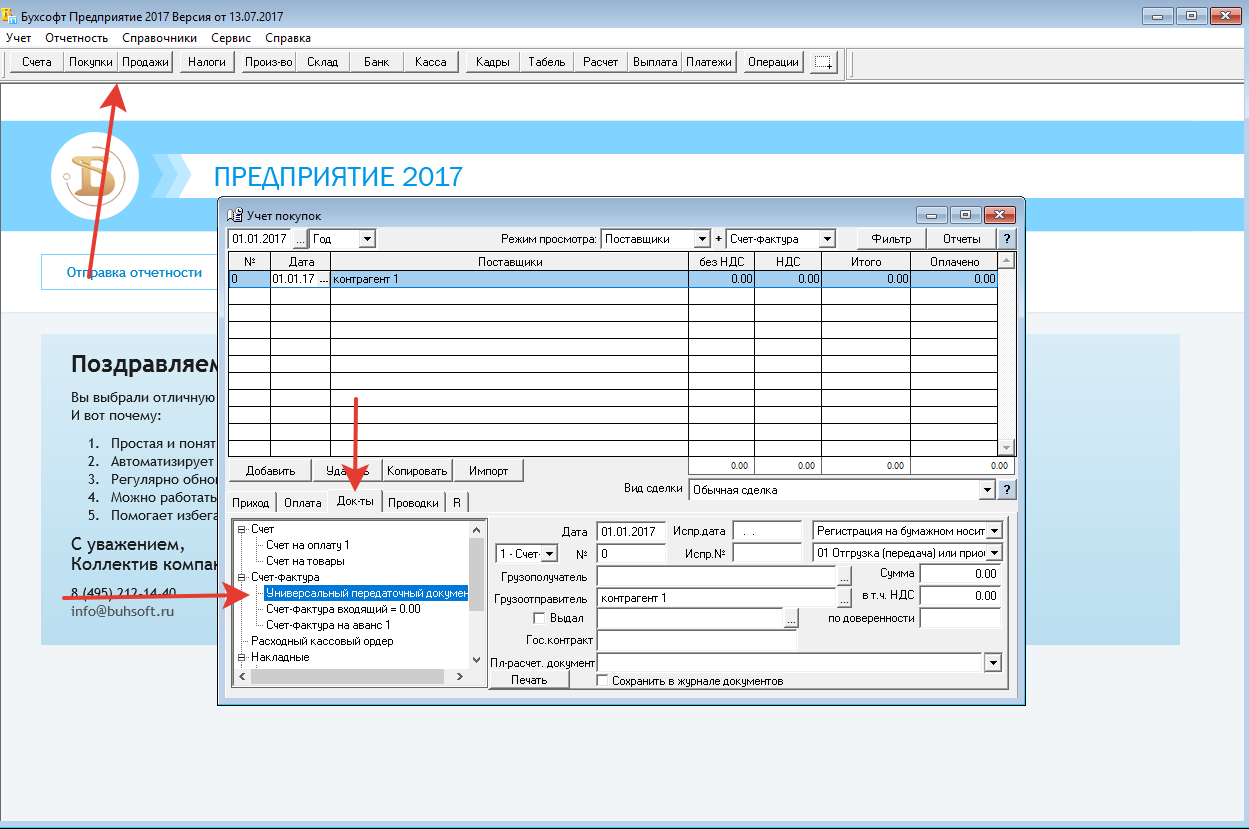
Task: Open the Банк toolbar section
Action: (377, 62)
